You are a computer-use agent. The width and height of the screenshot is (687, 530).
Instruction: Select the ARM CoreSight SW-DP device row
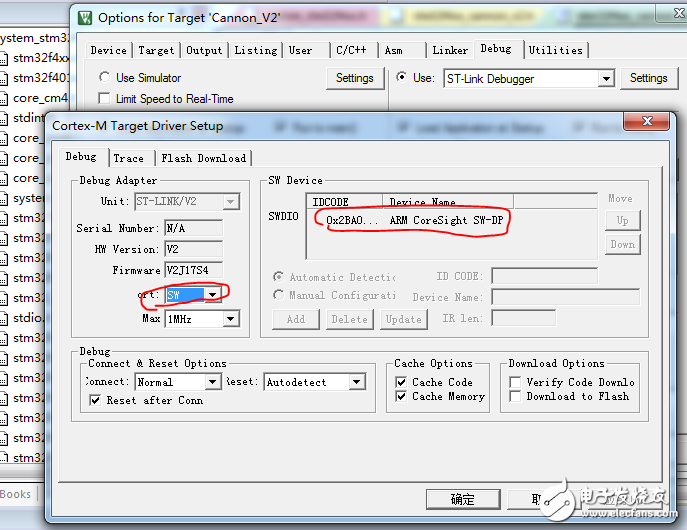tap(412, 220)
